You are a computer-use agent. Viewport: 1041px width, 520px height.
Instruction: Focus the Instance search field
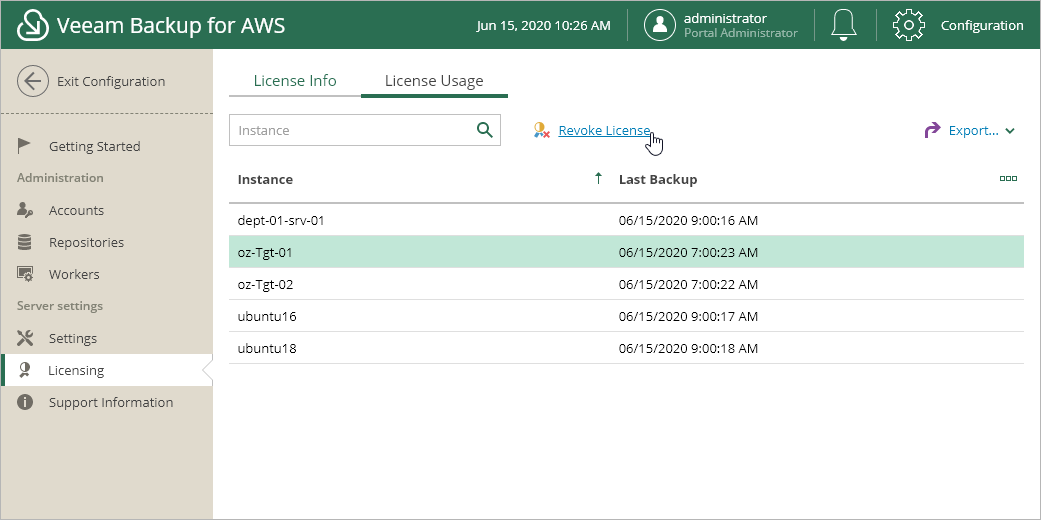click(350, 130)
